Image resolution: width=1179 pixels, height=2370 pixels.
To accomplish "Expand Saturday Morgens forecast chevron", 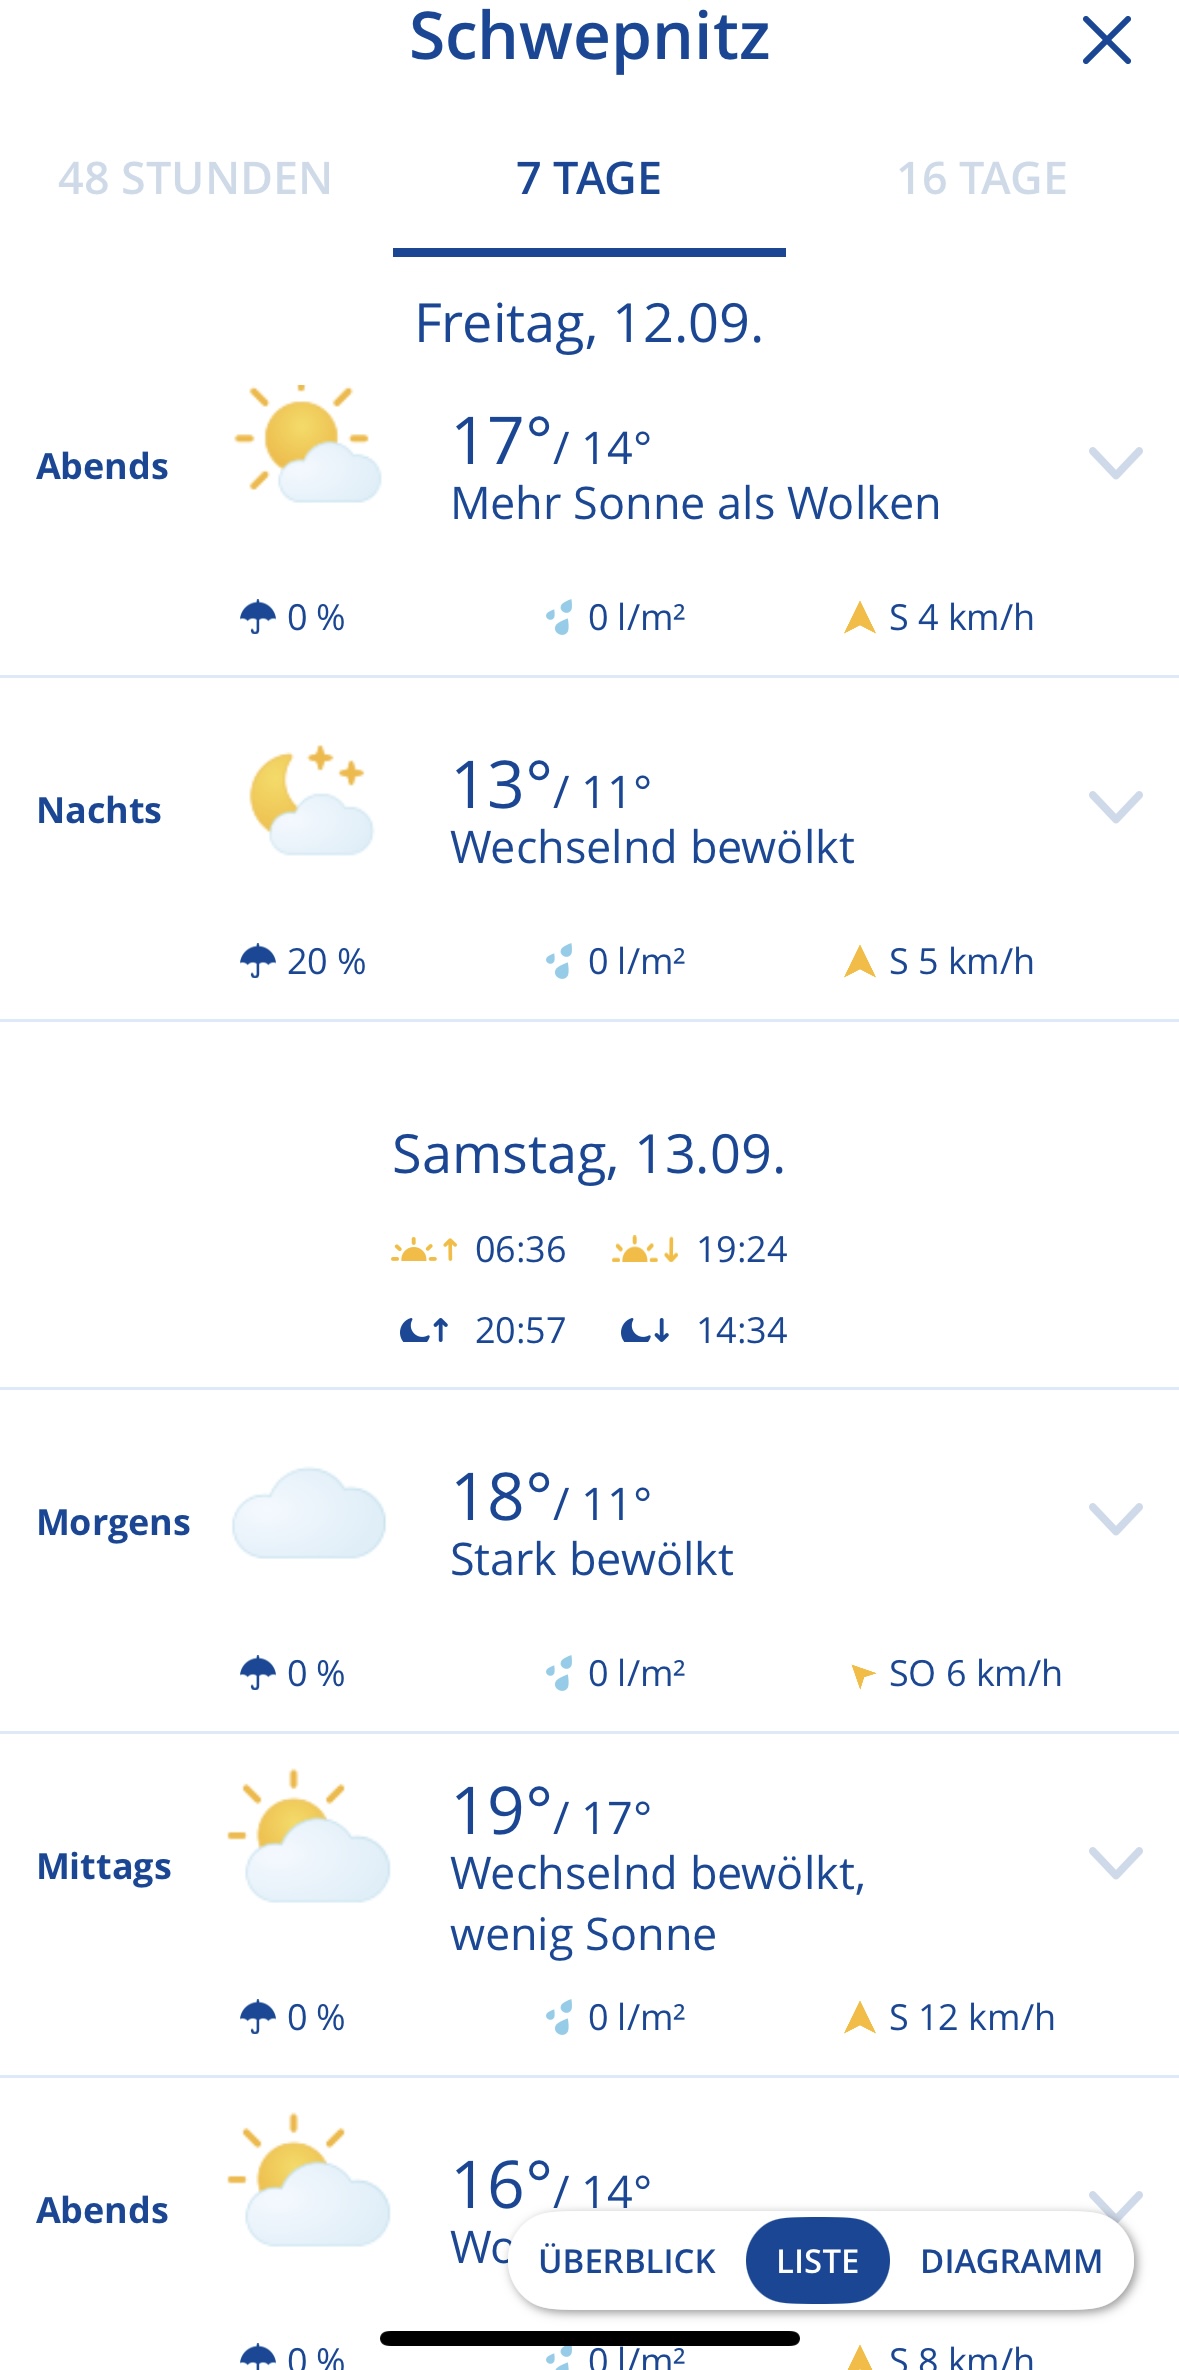I will [1115, 1519].
